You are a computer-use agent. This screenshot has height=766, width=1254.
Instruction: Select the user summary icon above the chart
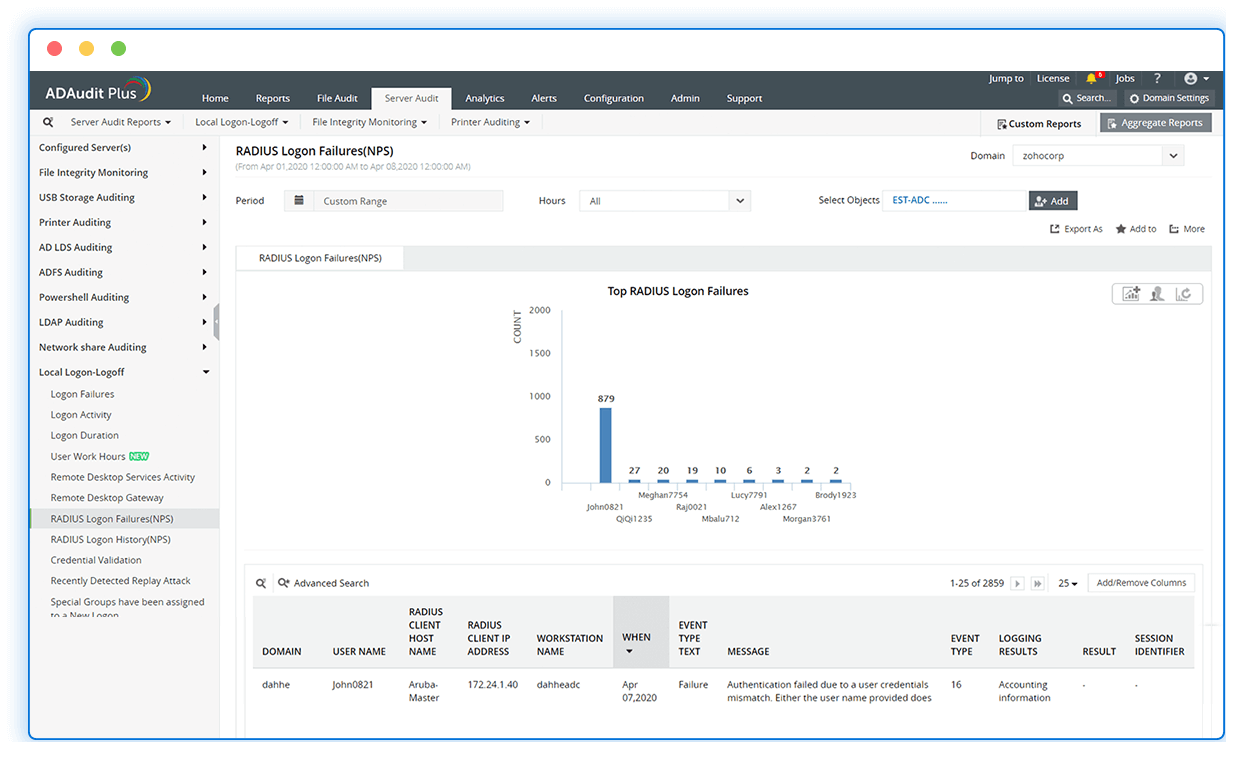(x=1157, y=293)
